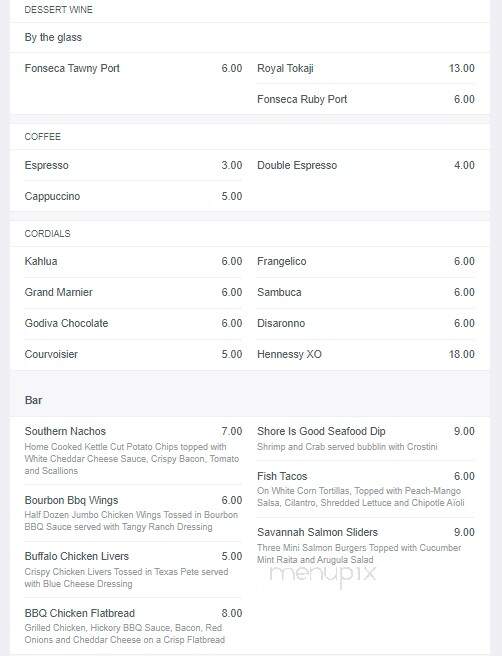Select the Fonseca Tawny Port item
The height and width of the screenshot is (656, 502).
pyautogui.click(x=72, y=68)
